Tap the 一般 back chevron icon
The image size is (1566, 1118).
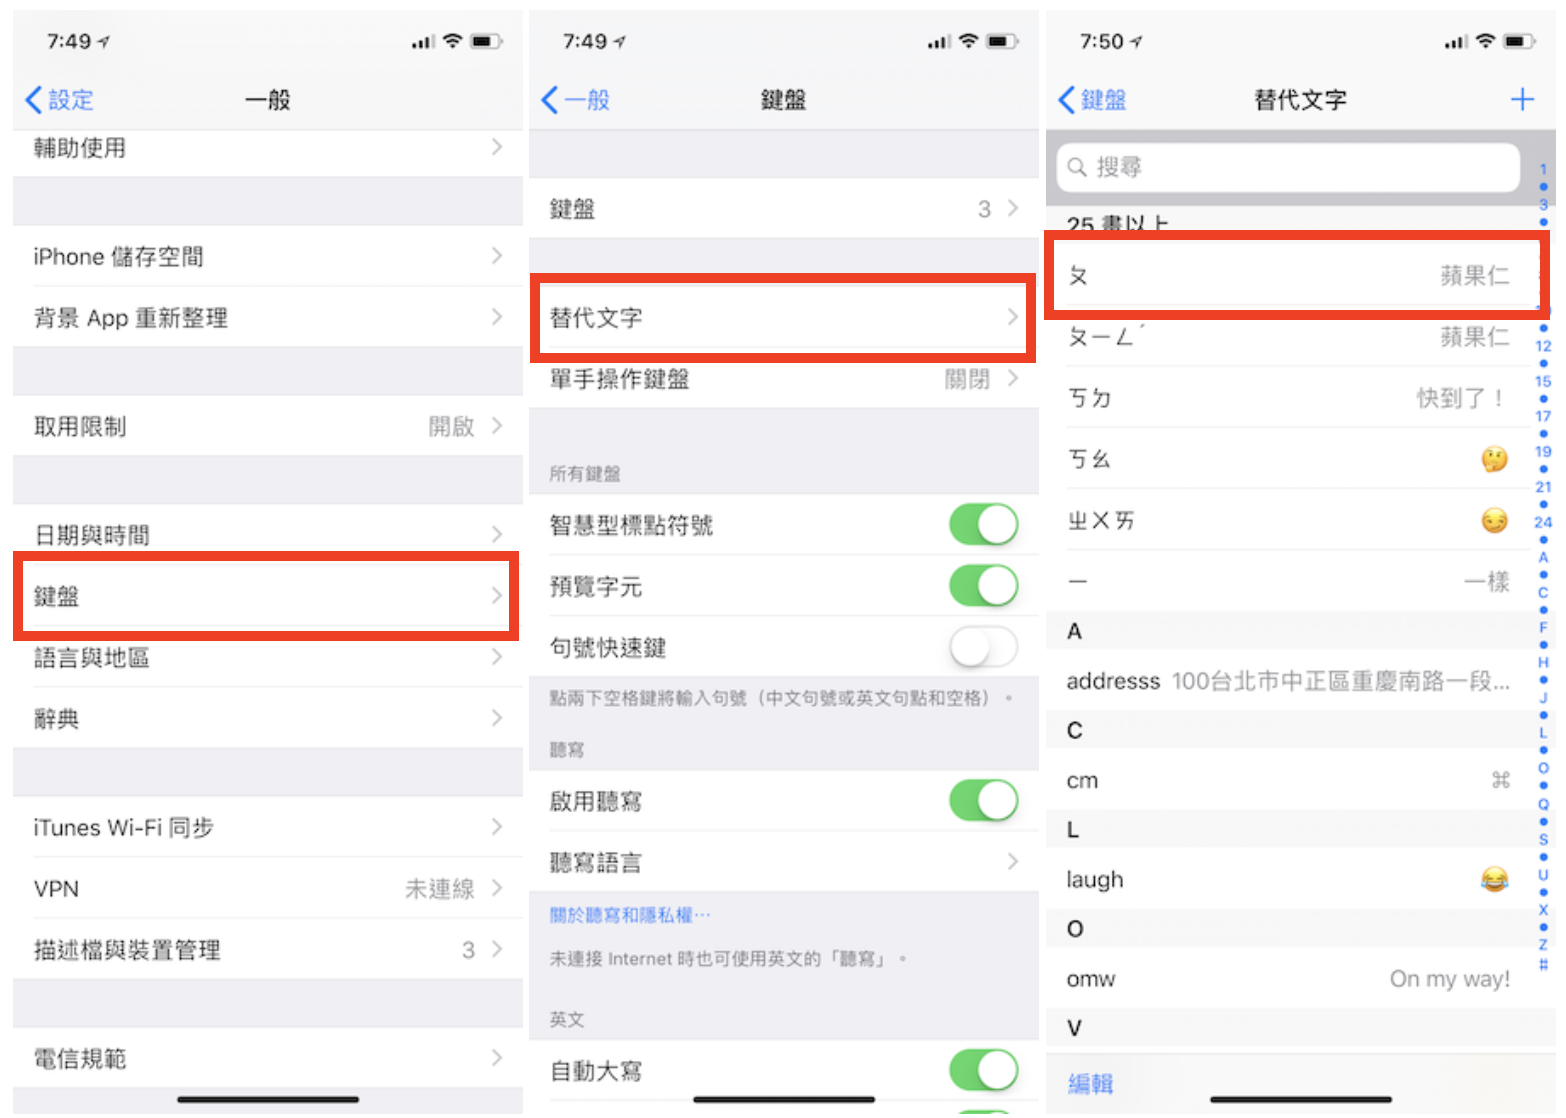[550, 100]
